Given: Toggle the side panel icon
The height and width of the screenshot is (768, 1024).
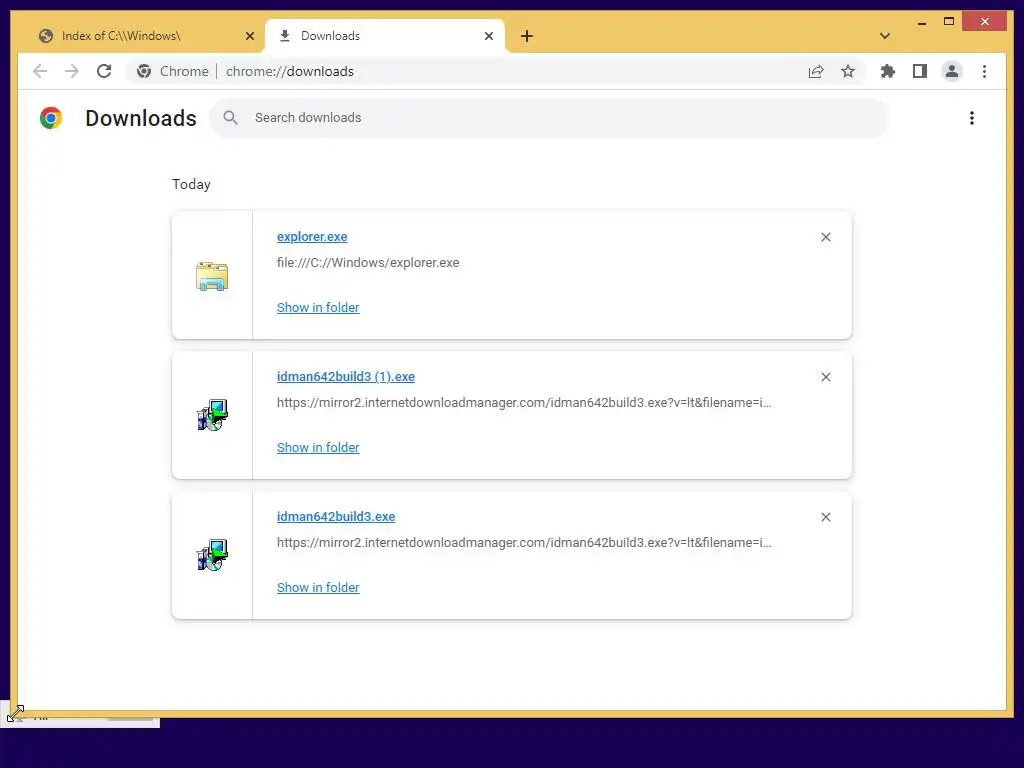Looking at the screenshot, I should [920, 71].
